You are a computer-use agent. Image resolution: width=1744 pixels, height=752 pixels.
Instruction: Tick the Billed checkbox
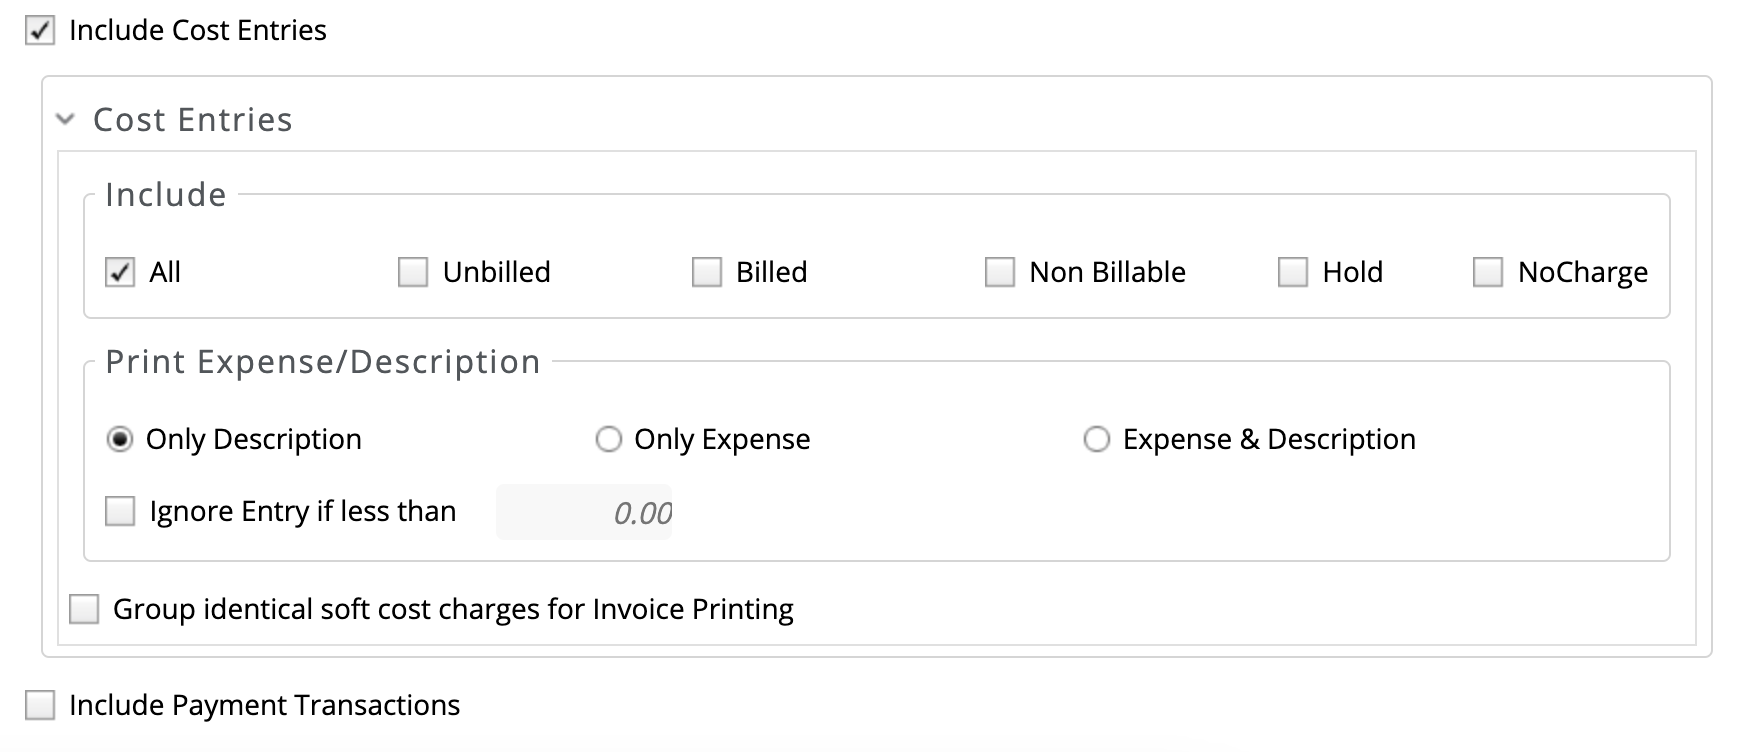707,272
